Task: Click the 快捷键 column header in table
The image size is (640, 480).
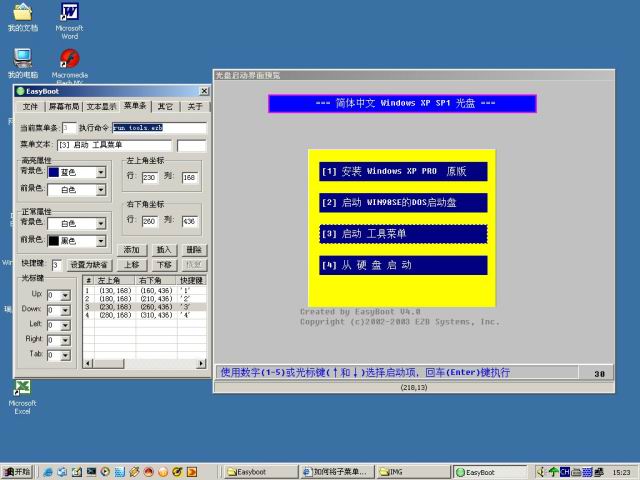Action: pos(192,280)
